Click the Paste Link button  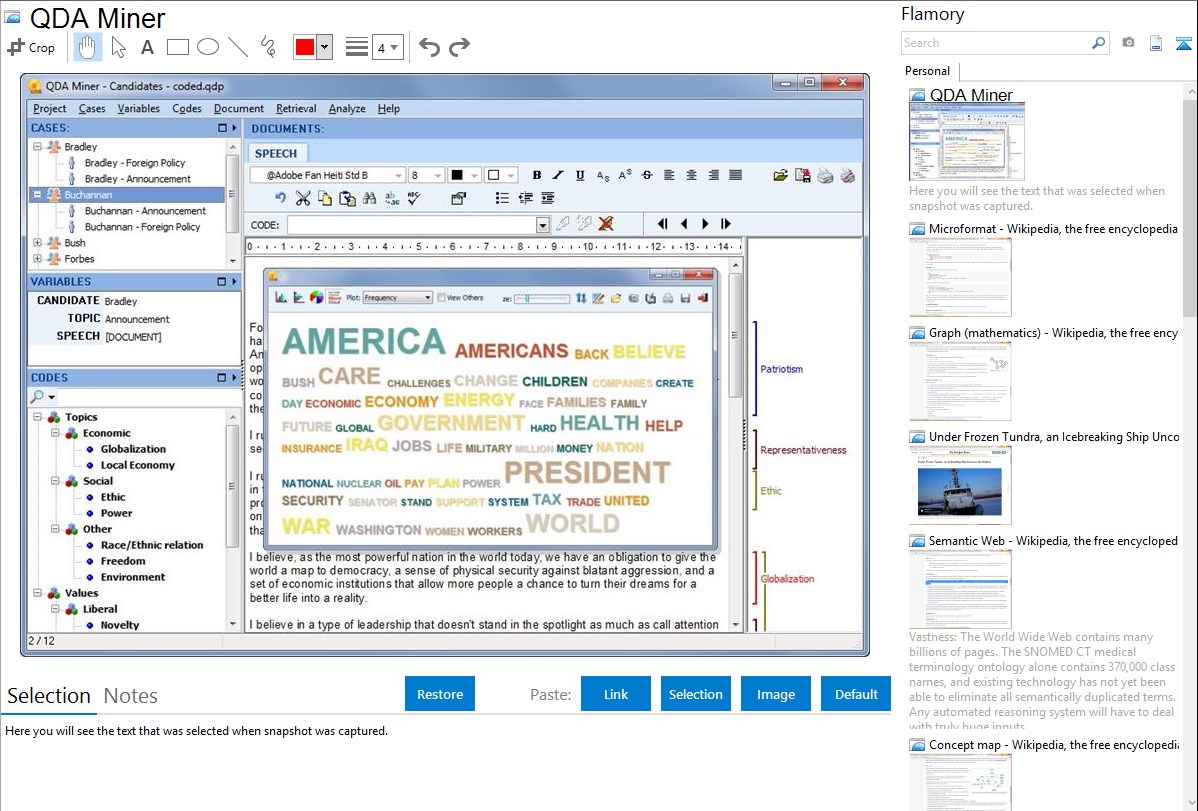pyautogui.click(x=616, y=694)
